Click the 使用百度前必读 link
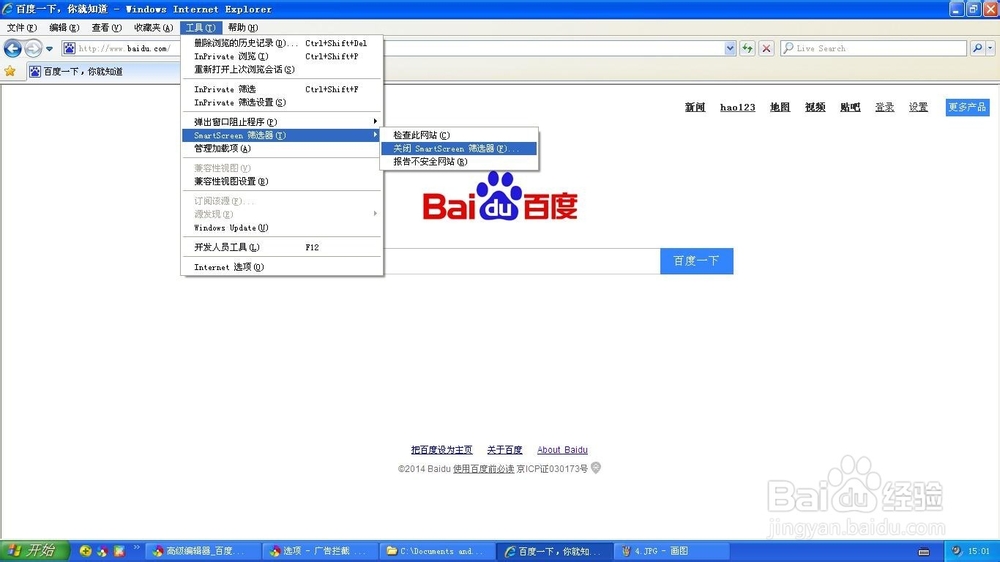The width and height of the screenshot is (1000, 562). tap(483, 469)
